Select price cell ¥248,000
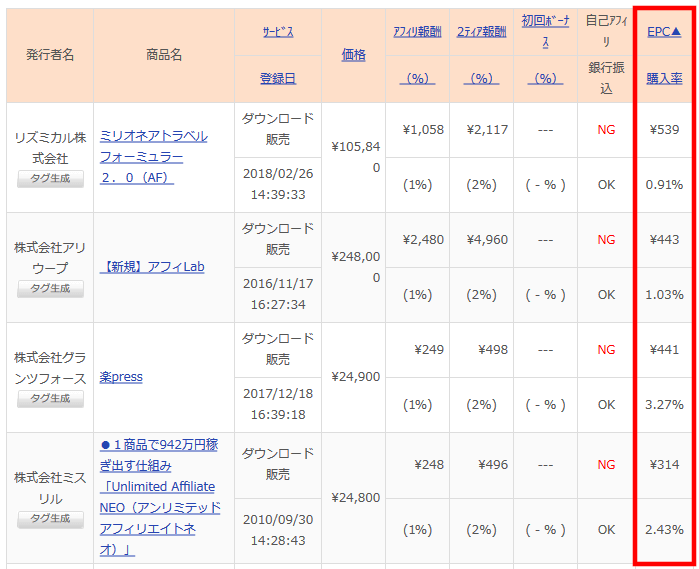Viewport: 699px width, 569px height. tap(356, 267)
